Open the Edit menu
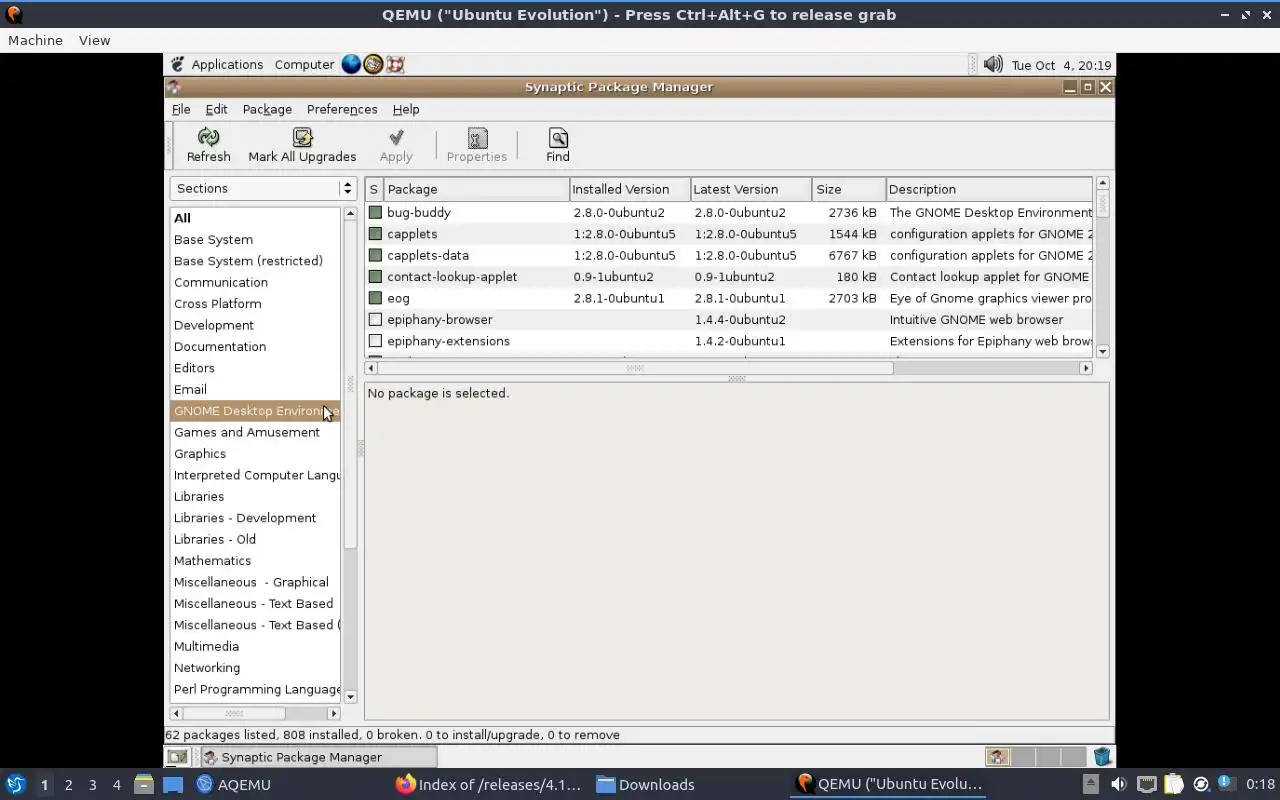The image size is (1280, 800). (x=216, y=109)
